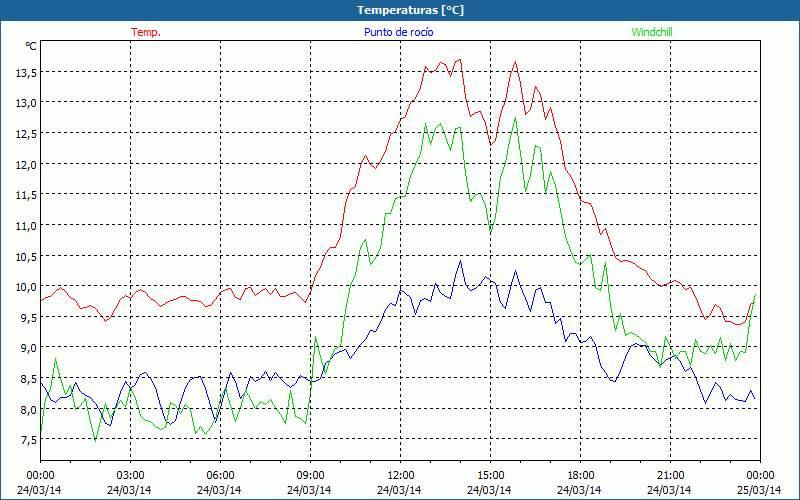Click the 25/03/14 date label
Image resolution: width=800 pixels, height=500 pixels.
click(x=759, y=490)
